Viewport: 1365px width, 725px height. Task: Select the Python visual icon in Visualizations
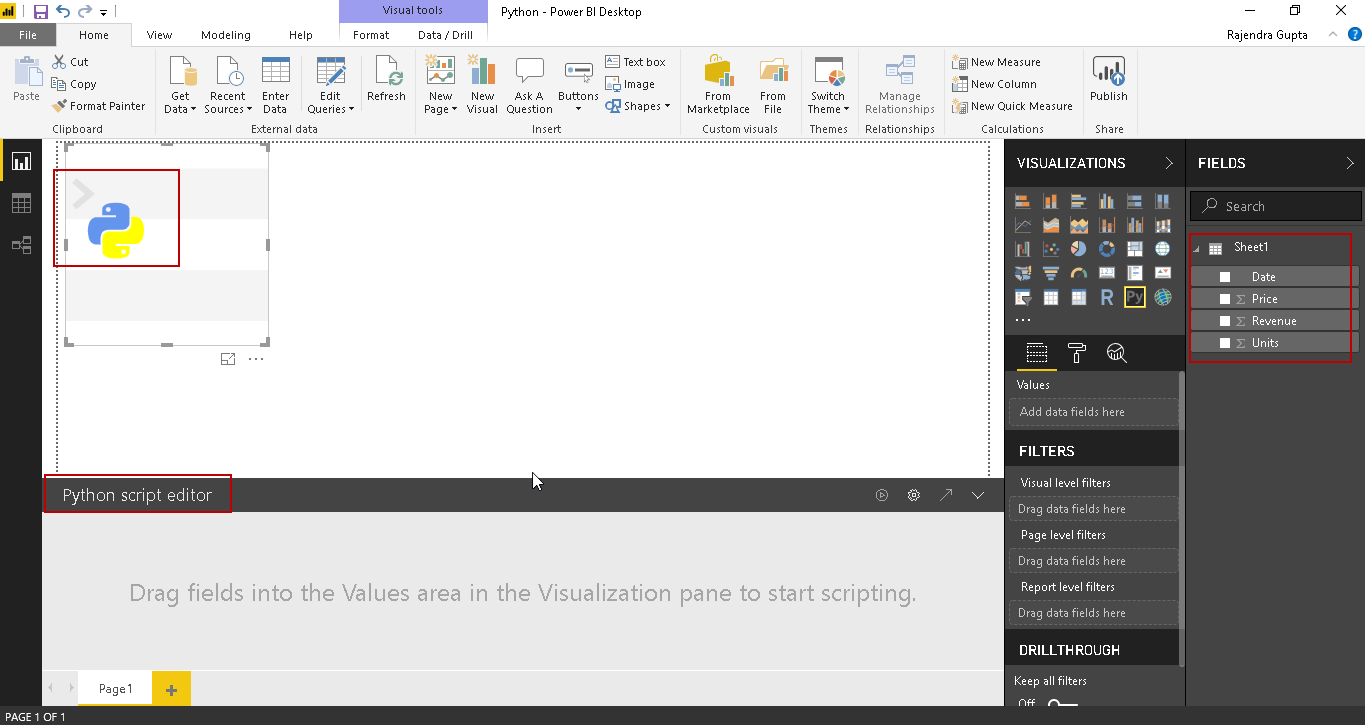point(1134,297)
